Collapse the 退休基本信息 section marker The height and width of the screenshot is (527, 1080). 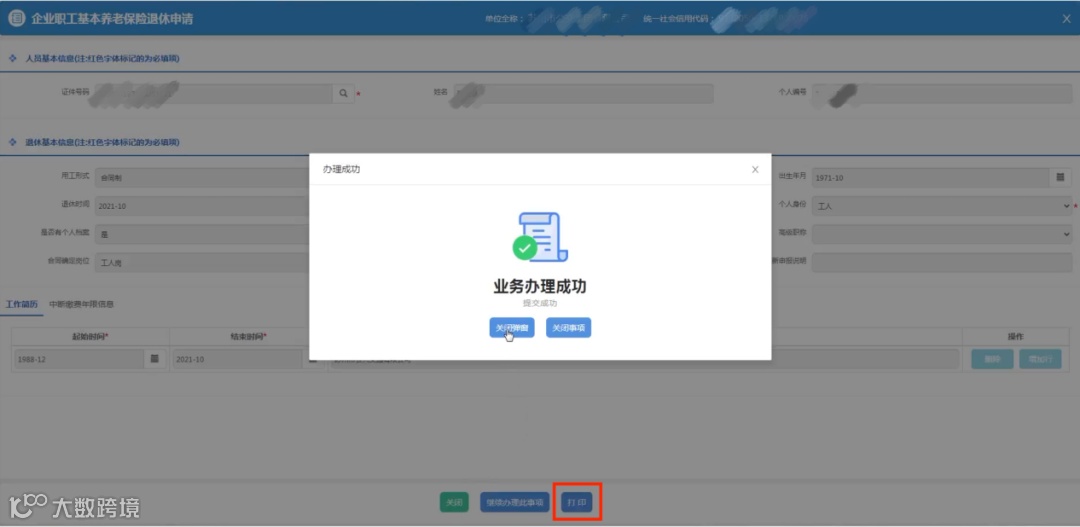[12, 142]
